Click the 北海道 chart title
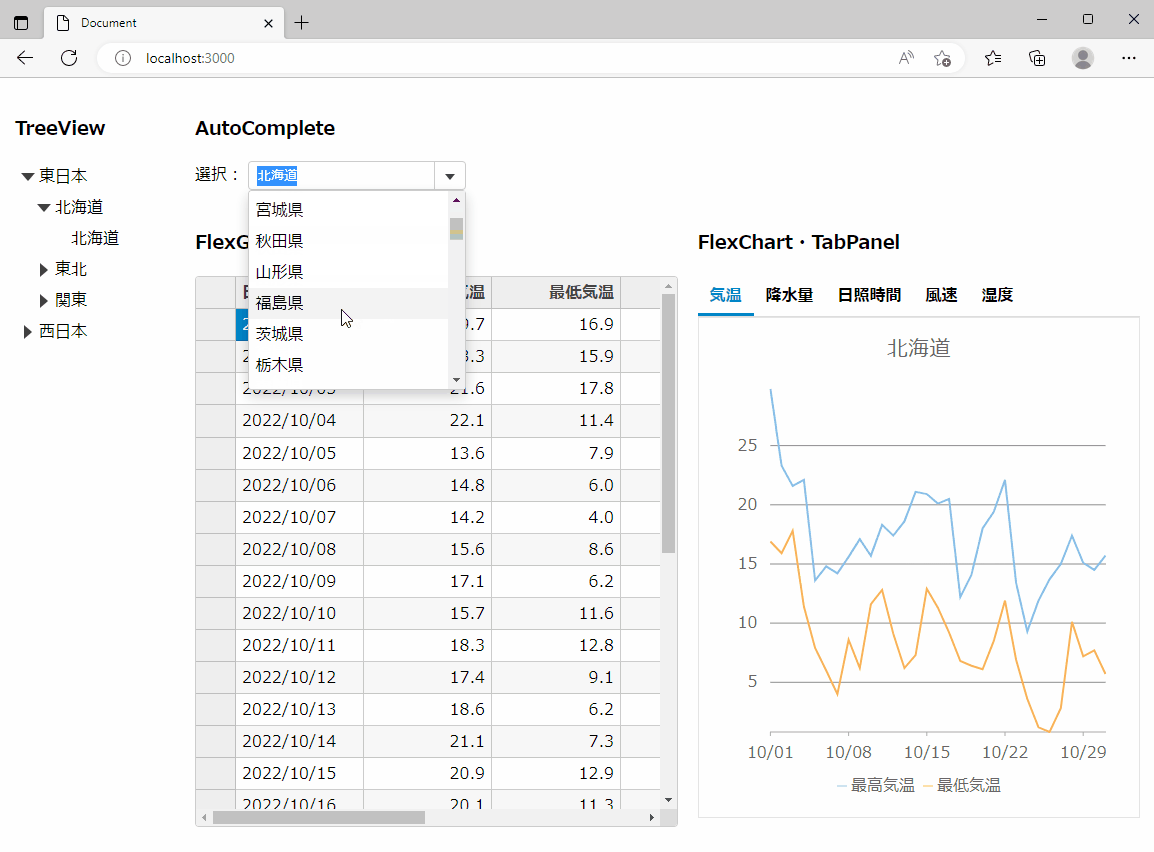Screen dimensions: 1154x852 click(x=918, y=348)
